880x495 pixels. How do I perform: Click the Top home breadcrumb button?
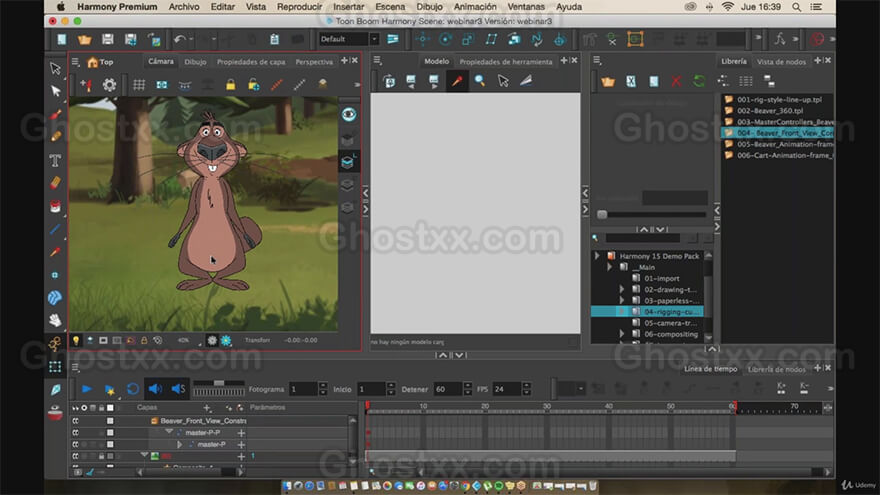pyautogui.click(x=100, y=62)
